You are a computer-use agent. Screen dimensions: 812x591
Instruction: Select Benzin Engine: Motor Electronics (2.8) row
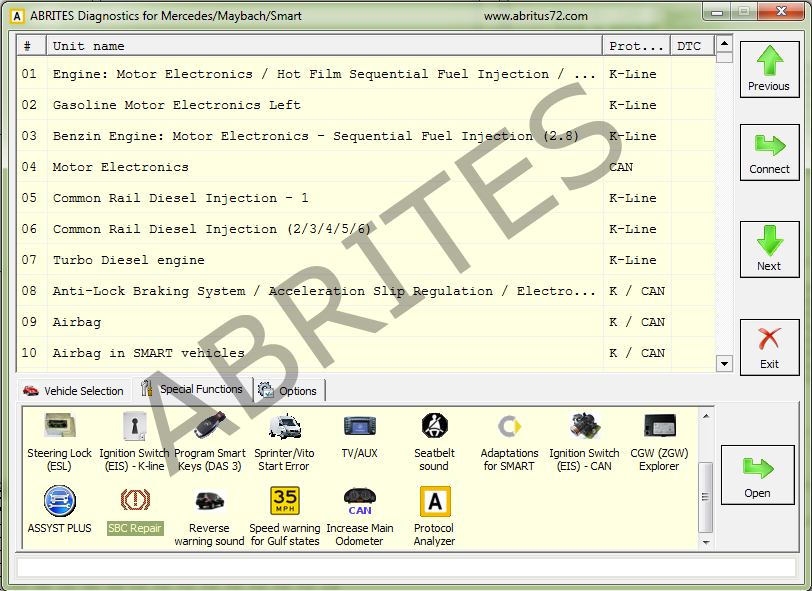point(366,136)
